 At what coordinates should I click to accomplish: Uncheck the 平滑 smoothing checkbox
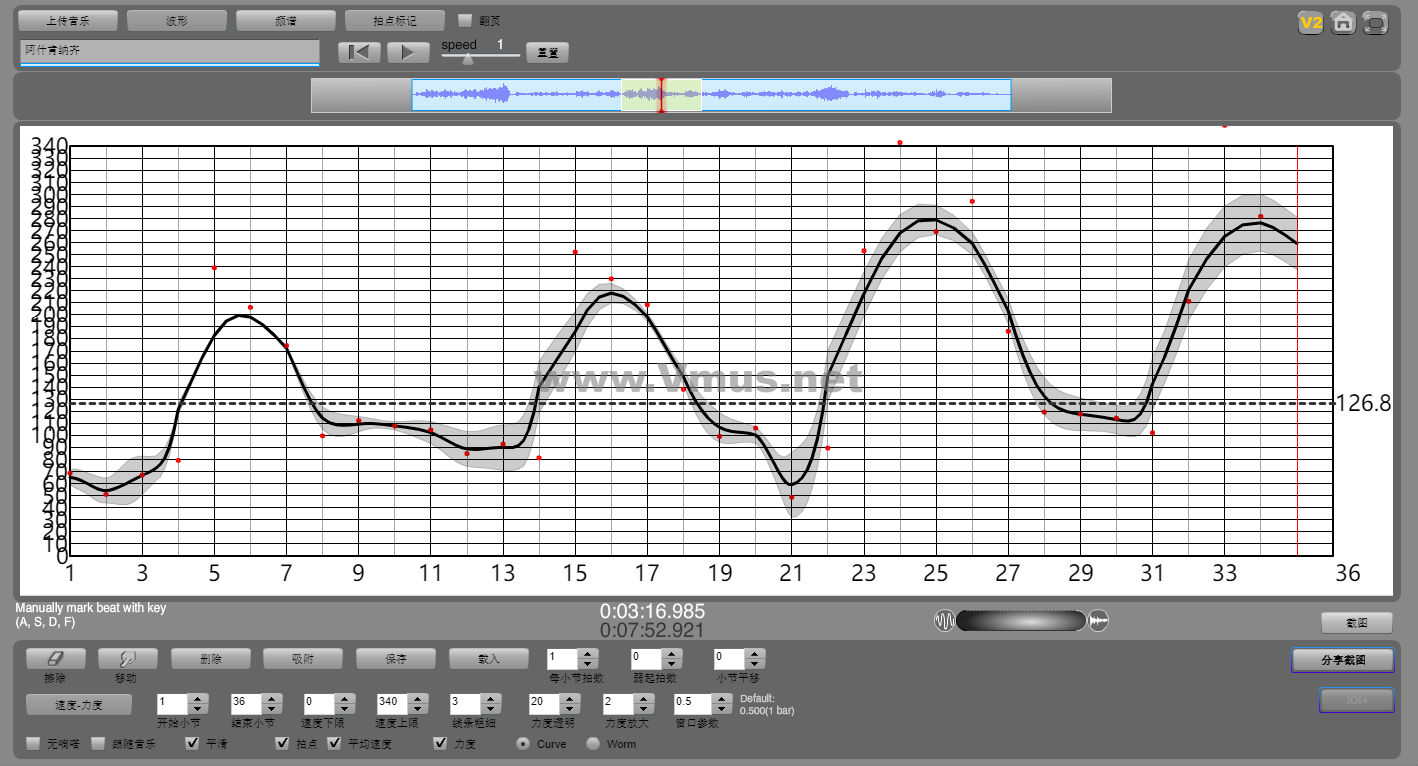tap(193, 744)
